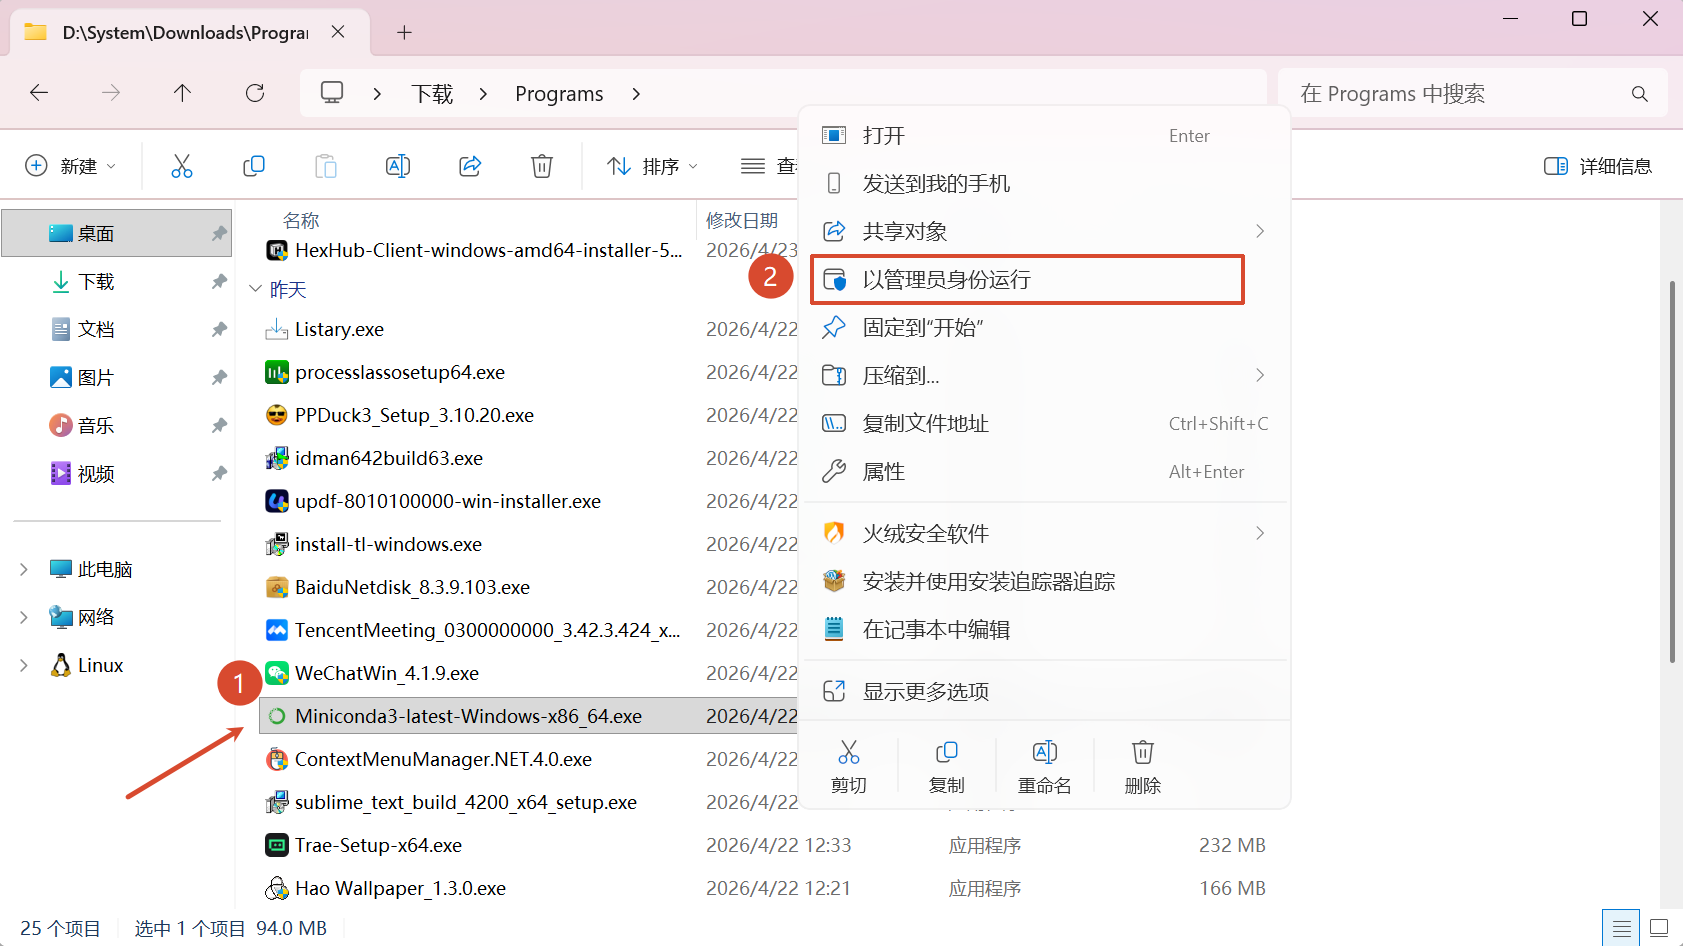Open the Sort dropdown menu
The image size is (1683, 946).
[x=652, y=166]
